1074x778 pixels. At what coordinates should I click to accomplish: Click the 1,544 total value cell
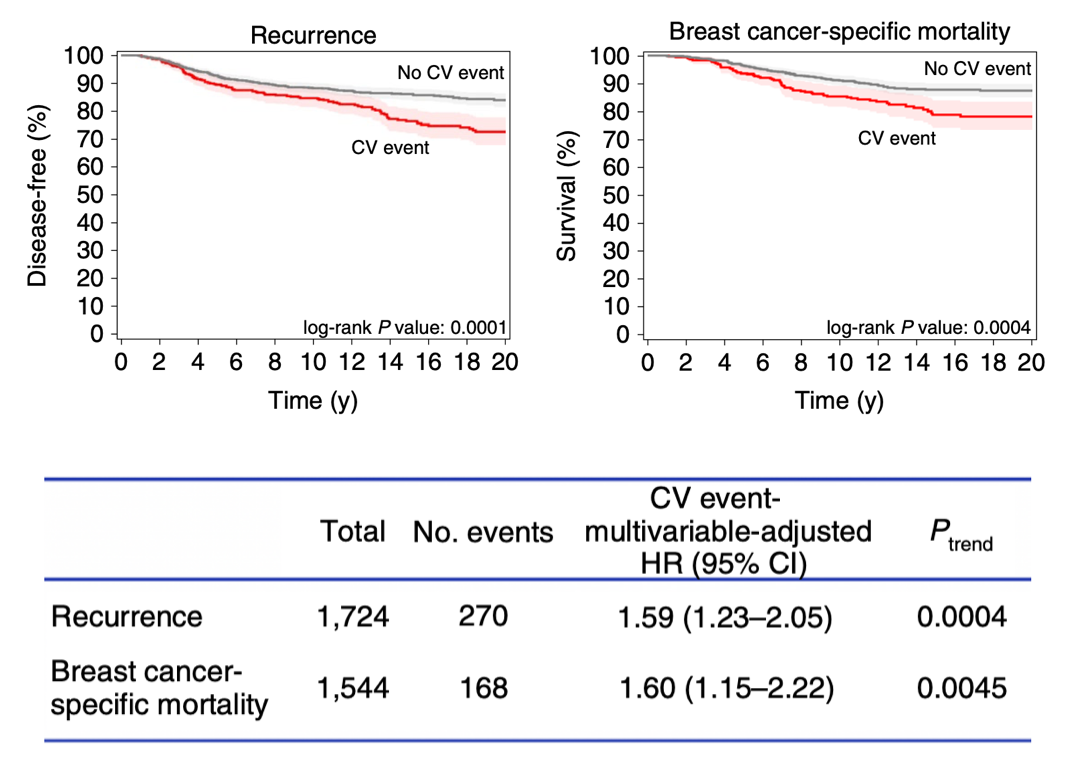point(353,688)
